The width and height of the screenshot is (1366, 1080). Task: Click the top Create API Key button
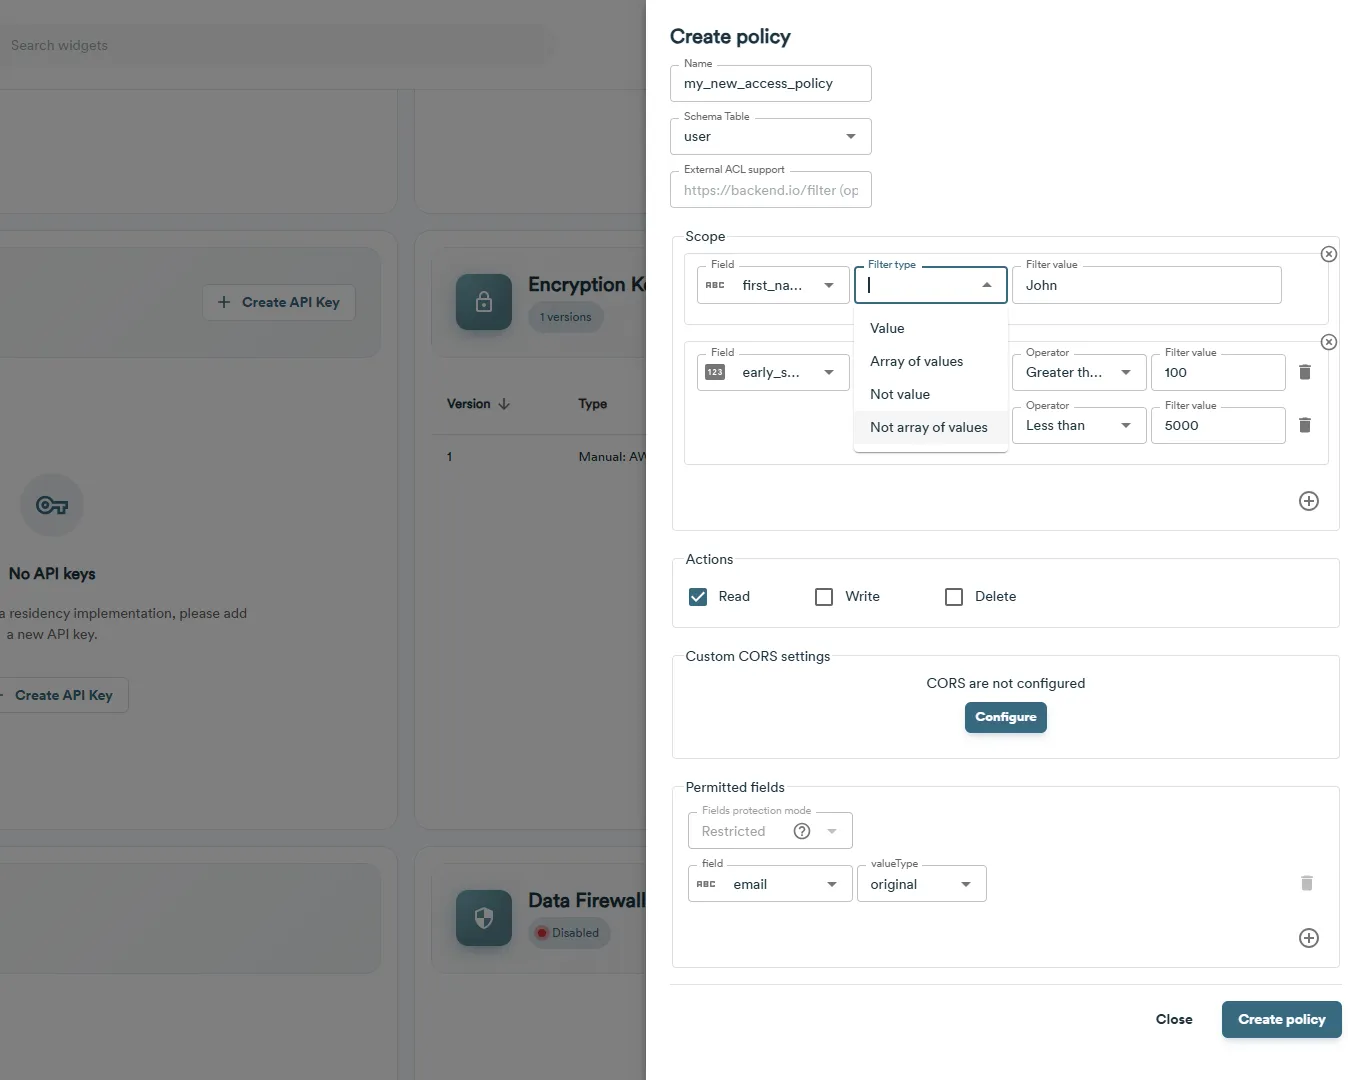coord(279,302)
